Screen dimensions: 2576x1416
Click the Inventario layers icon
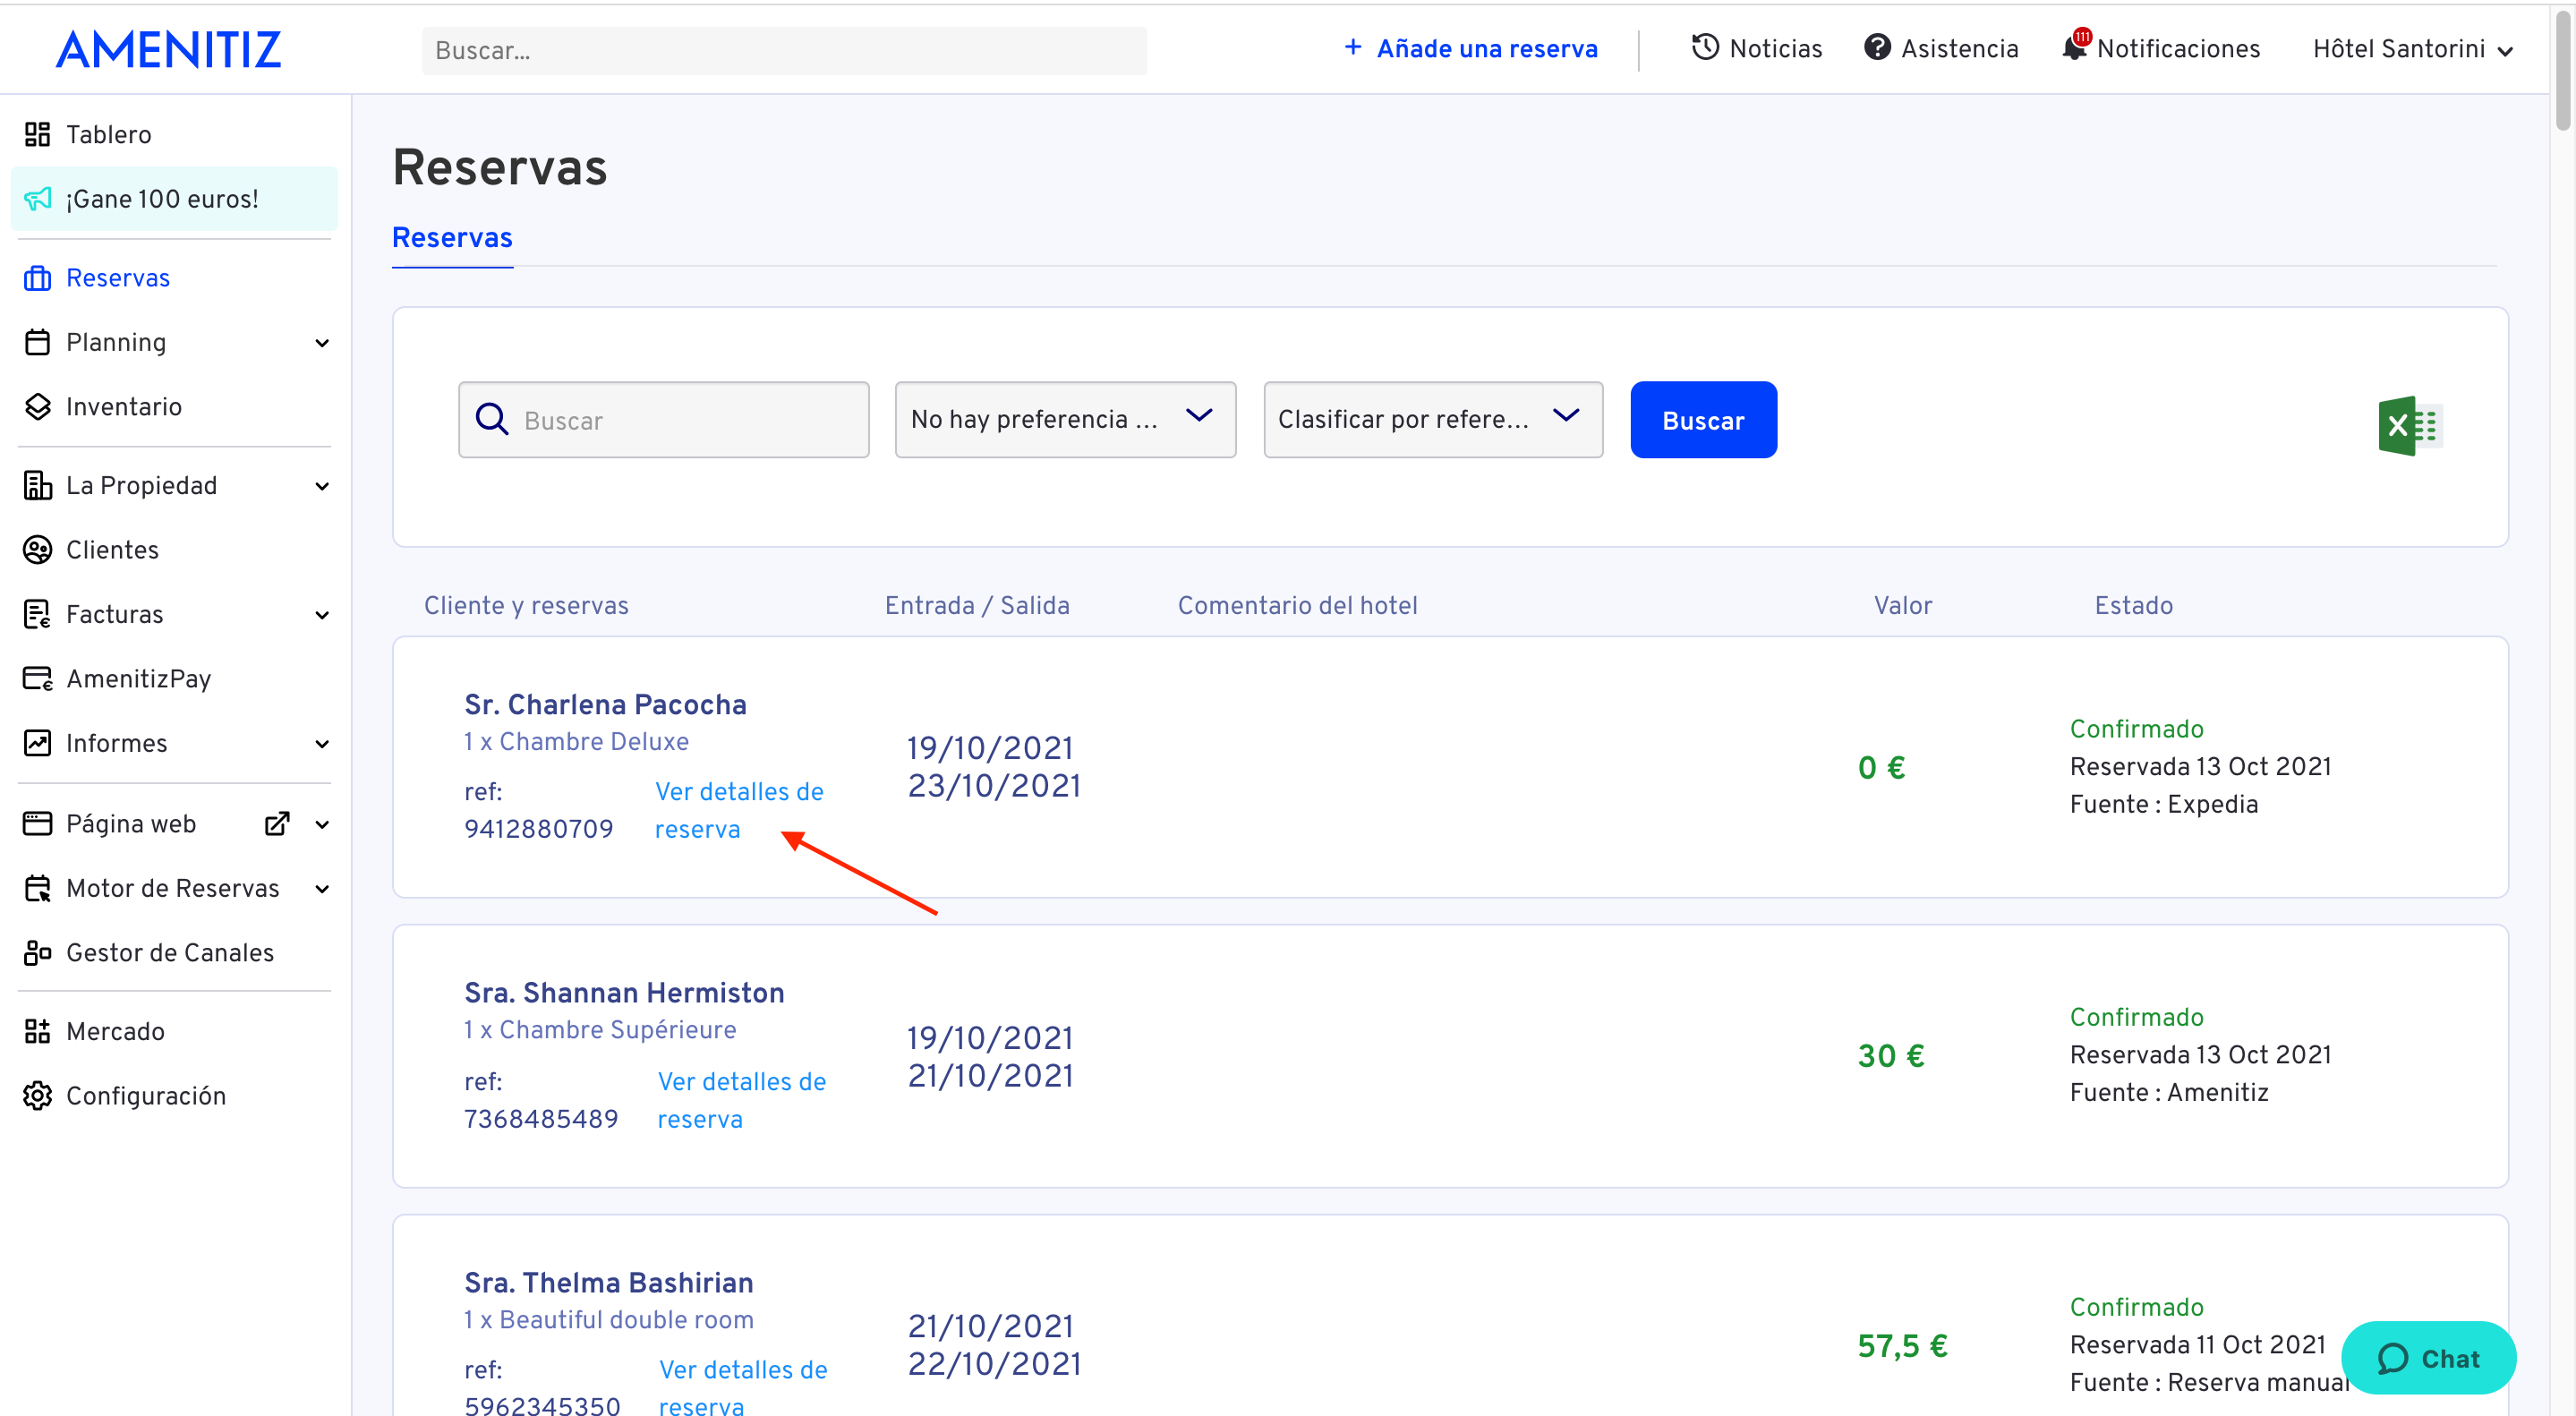[x=37, y=406]
